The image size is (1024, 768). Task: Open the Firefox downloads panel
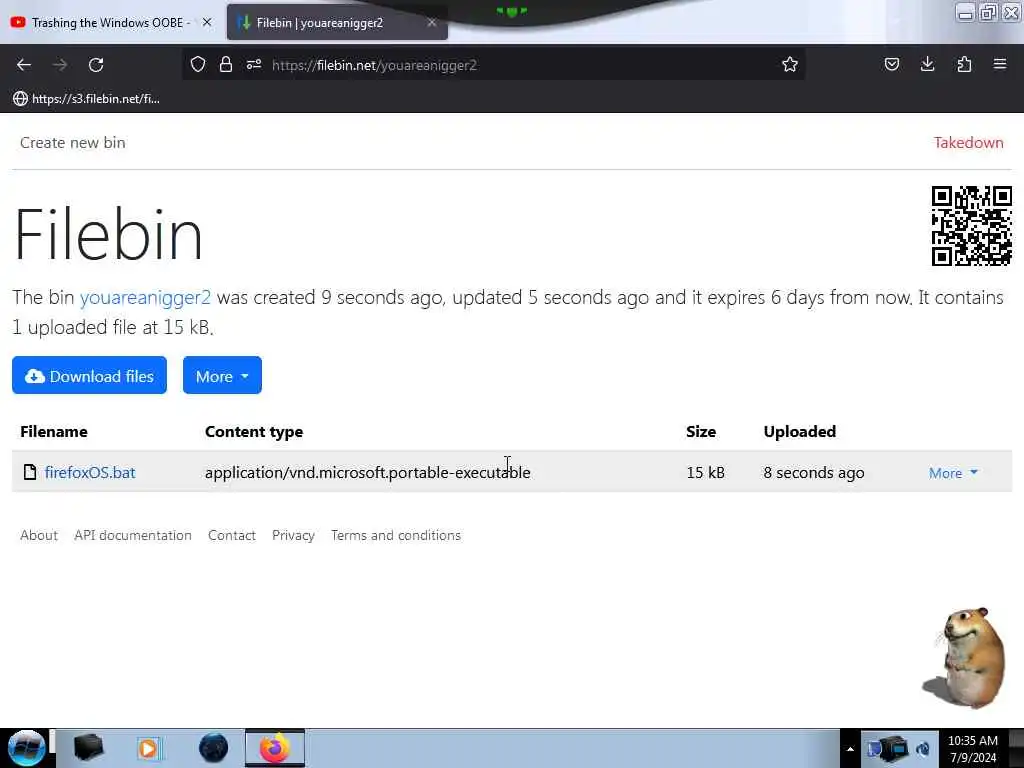(927, 64)
